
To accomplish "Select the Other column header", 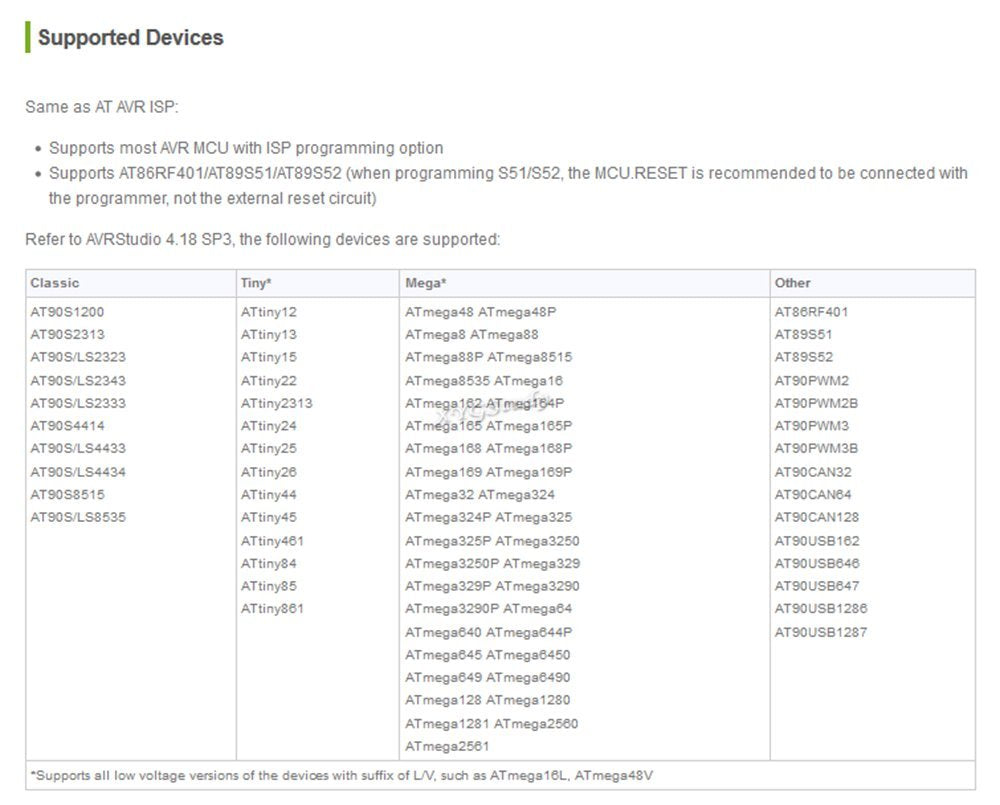I will 792,283.
